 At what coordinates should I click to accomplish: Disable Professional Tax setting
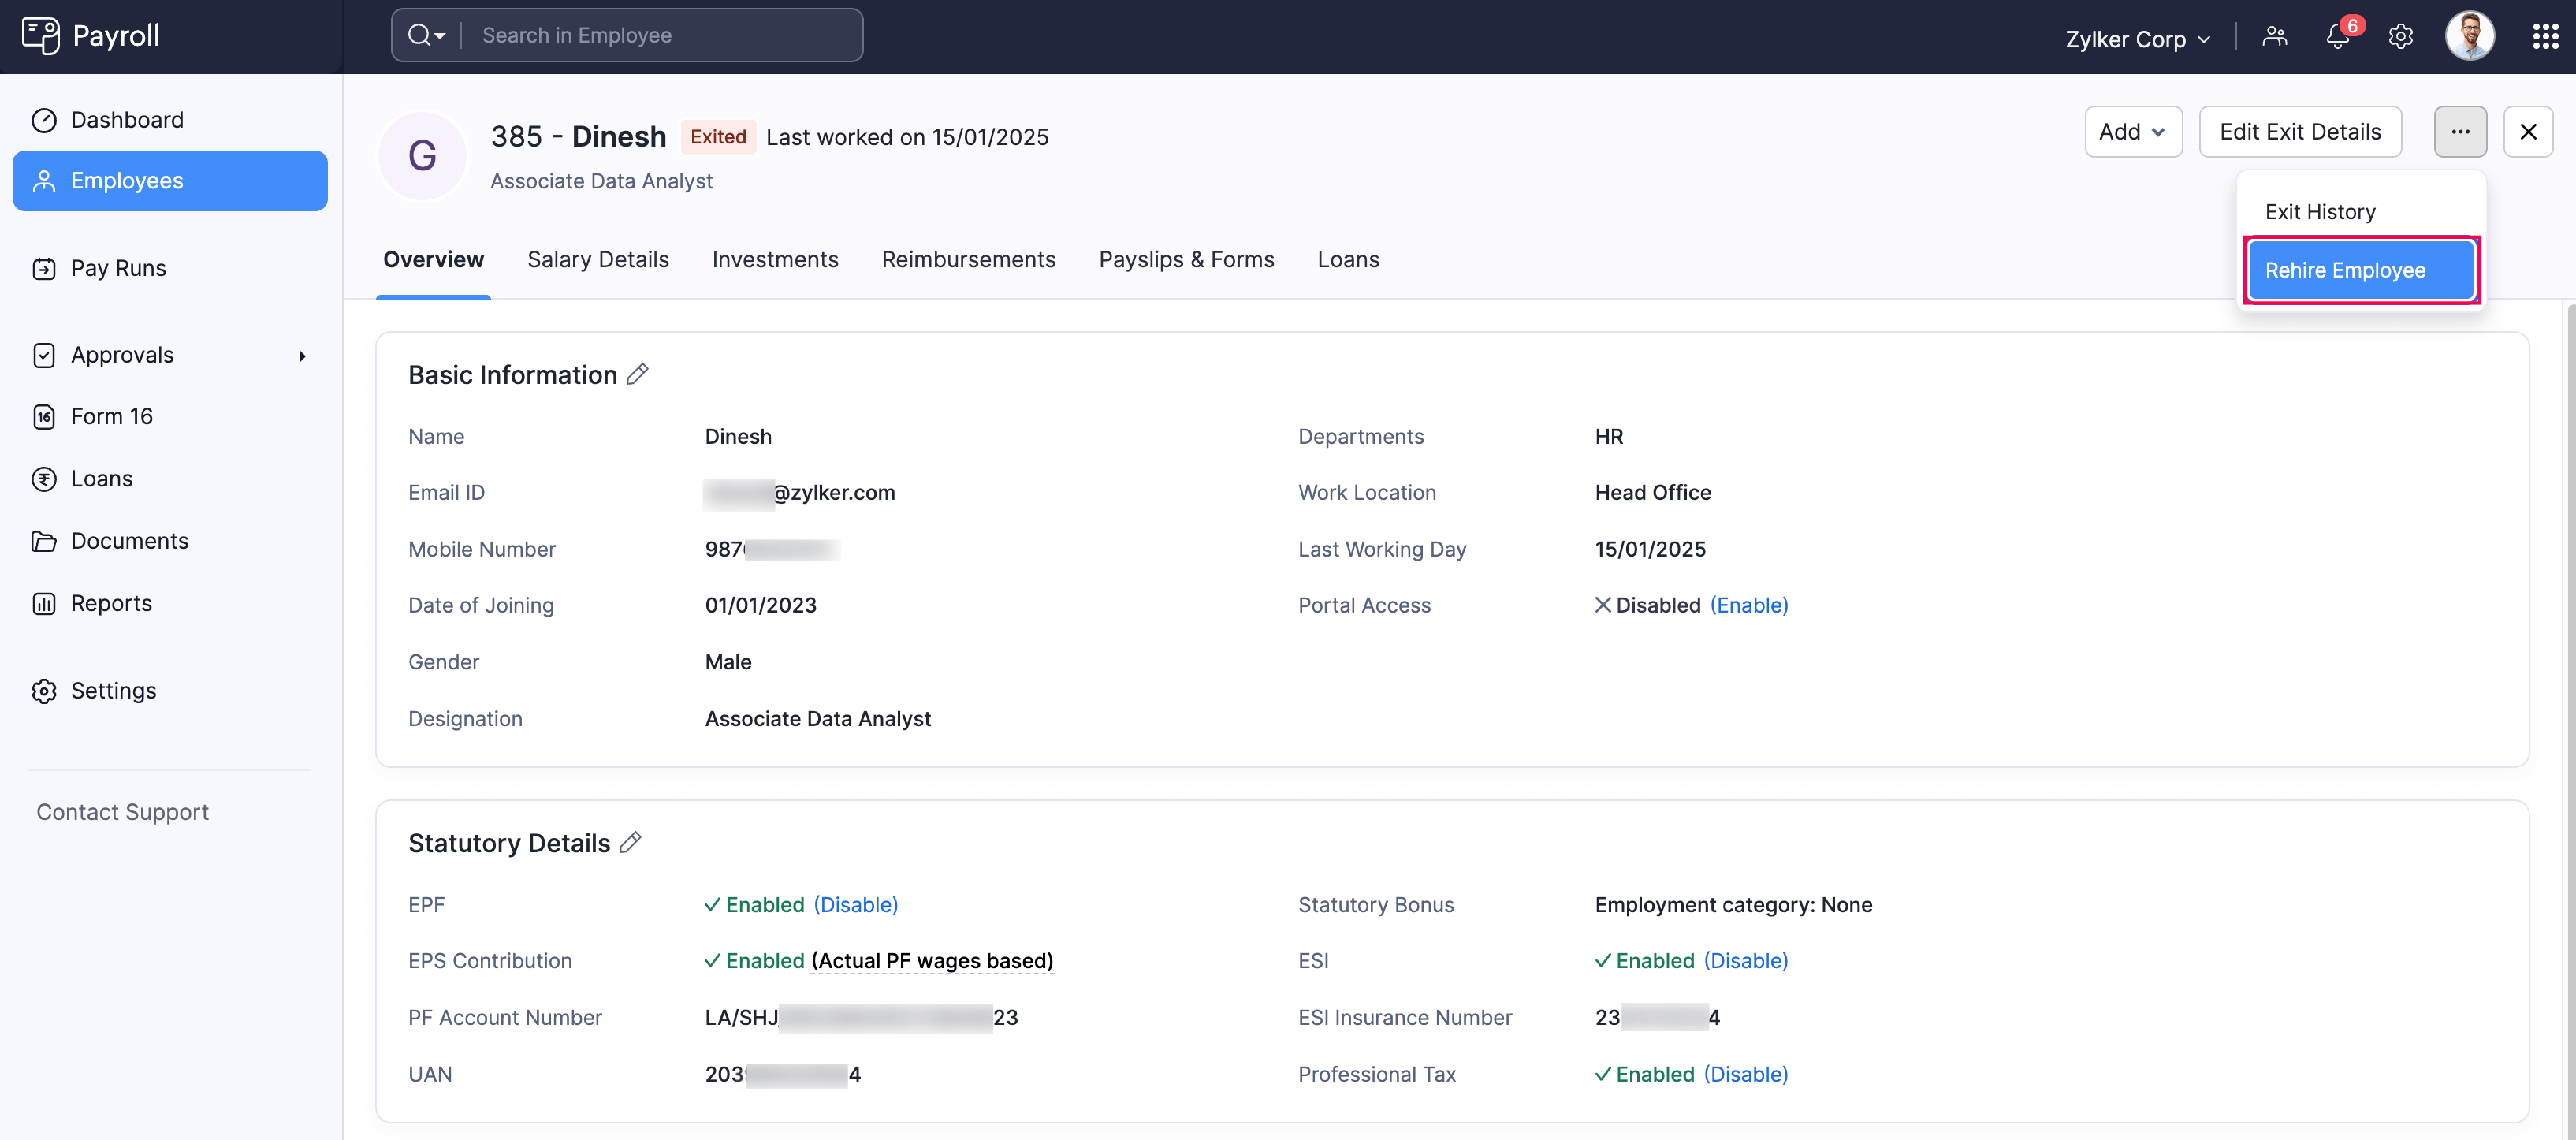[x=1745, y=1074]
